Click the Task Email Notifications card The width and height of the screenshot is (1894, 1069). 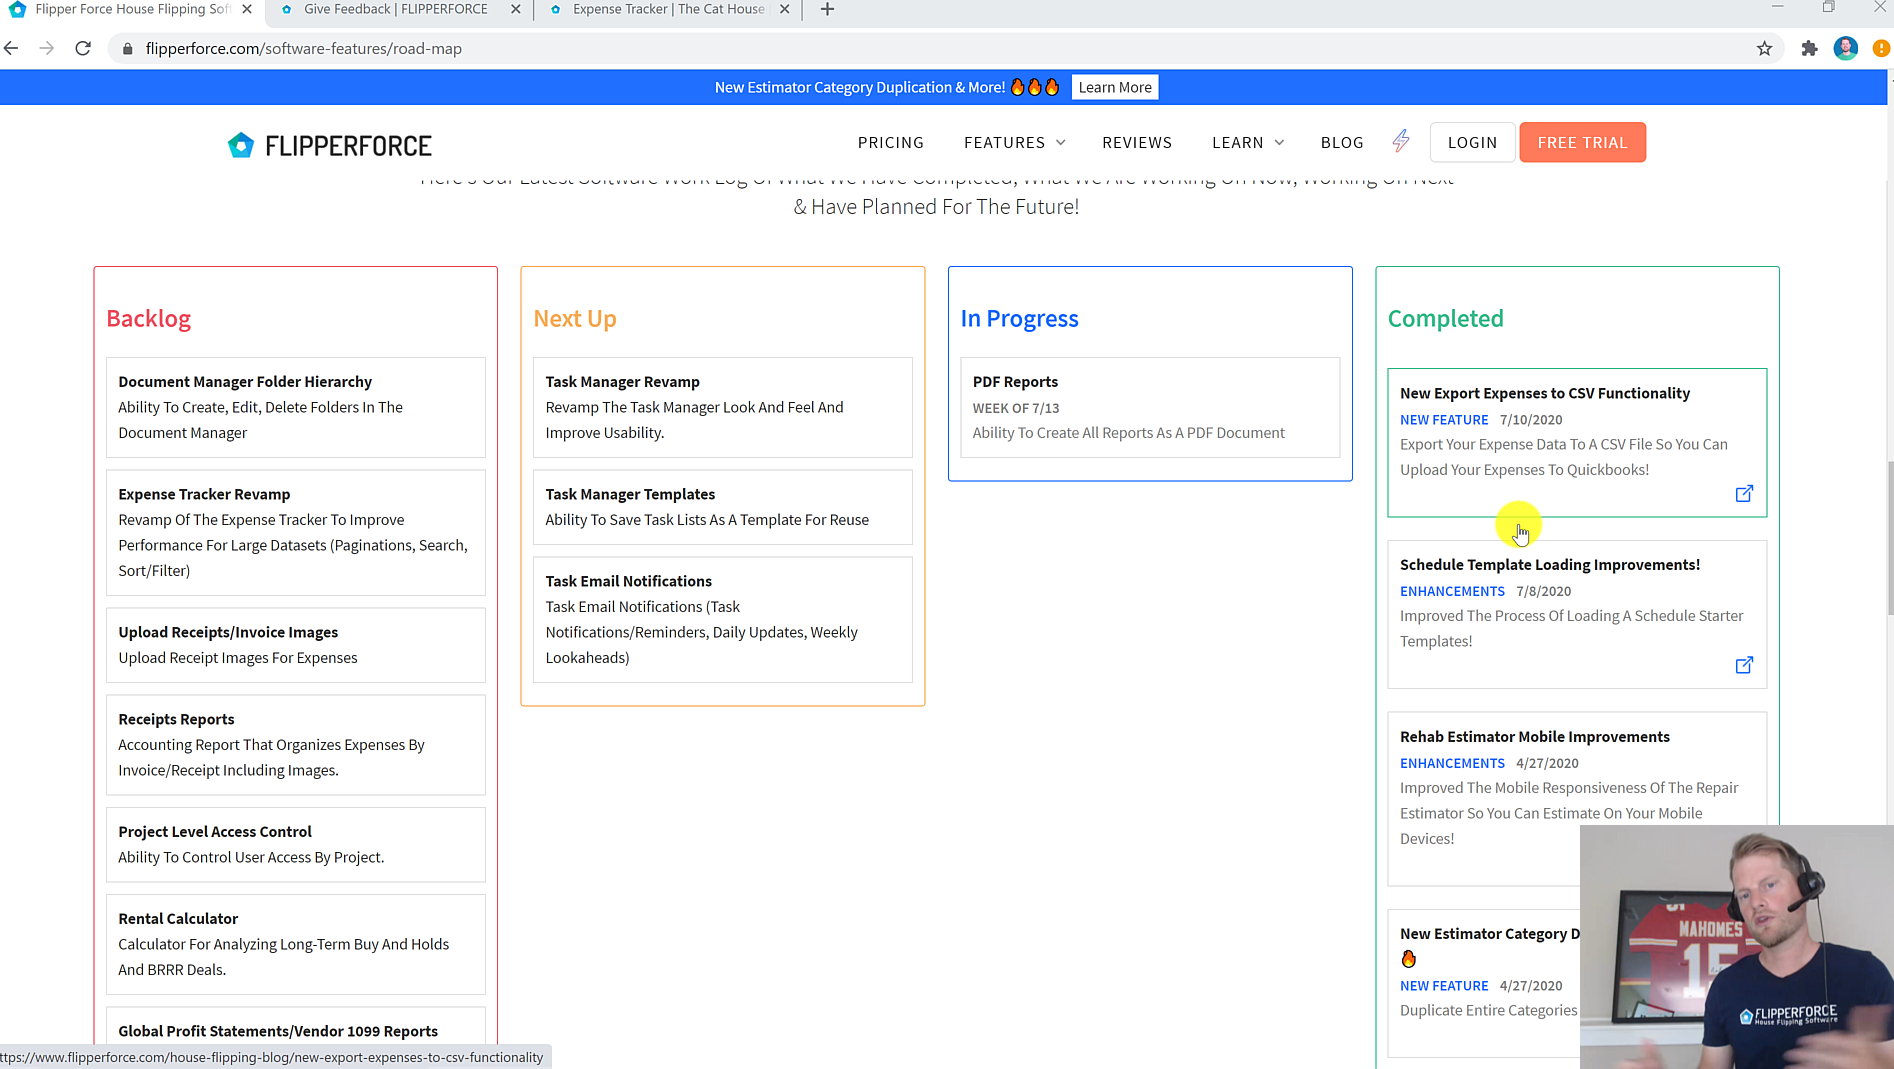click(x=722, y=619)
